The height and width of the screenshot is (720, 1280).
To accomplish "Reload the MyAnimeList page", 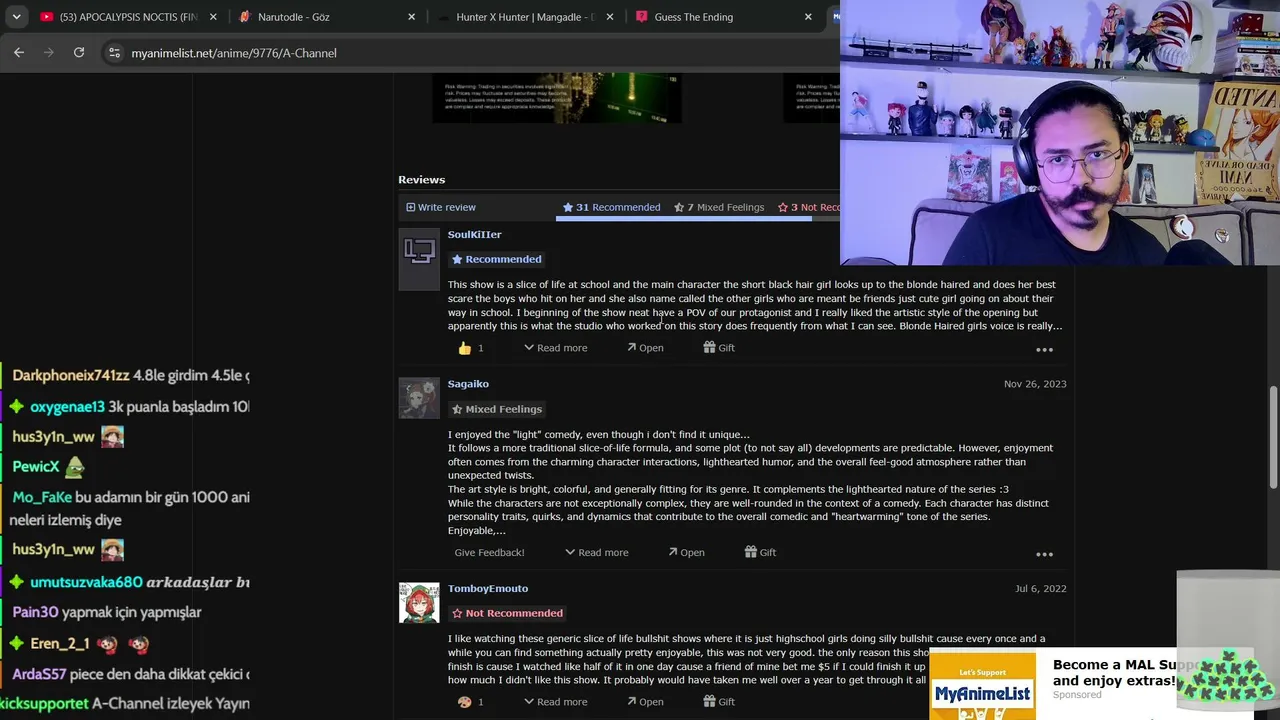I will pyautogui.click(x=79, y=52).
